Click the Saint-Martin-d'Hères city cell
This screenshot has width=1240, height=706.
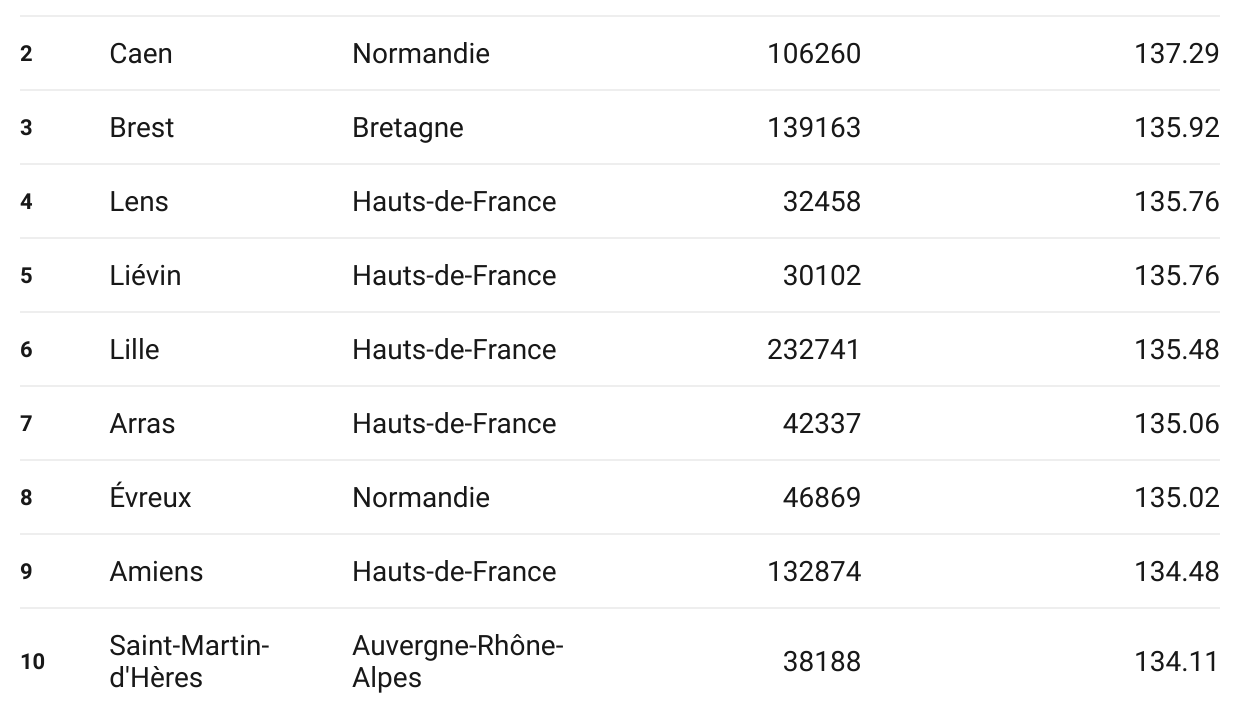(190, 661)
